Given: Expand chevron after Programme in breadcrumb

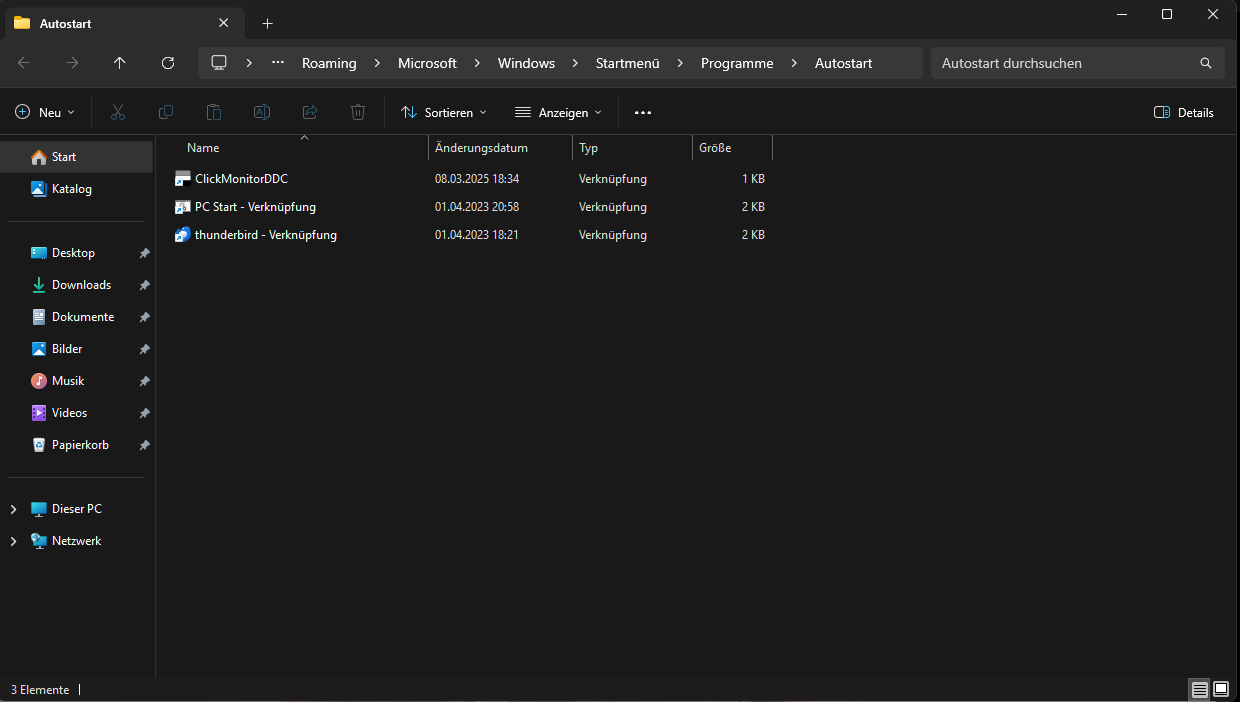Looking at the screenshot, I should (x=794, y=63).
